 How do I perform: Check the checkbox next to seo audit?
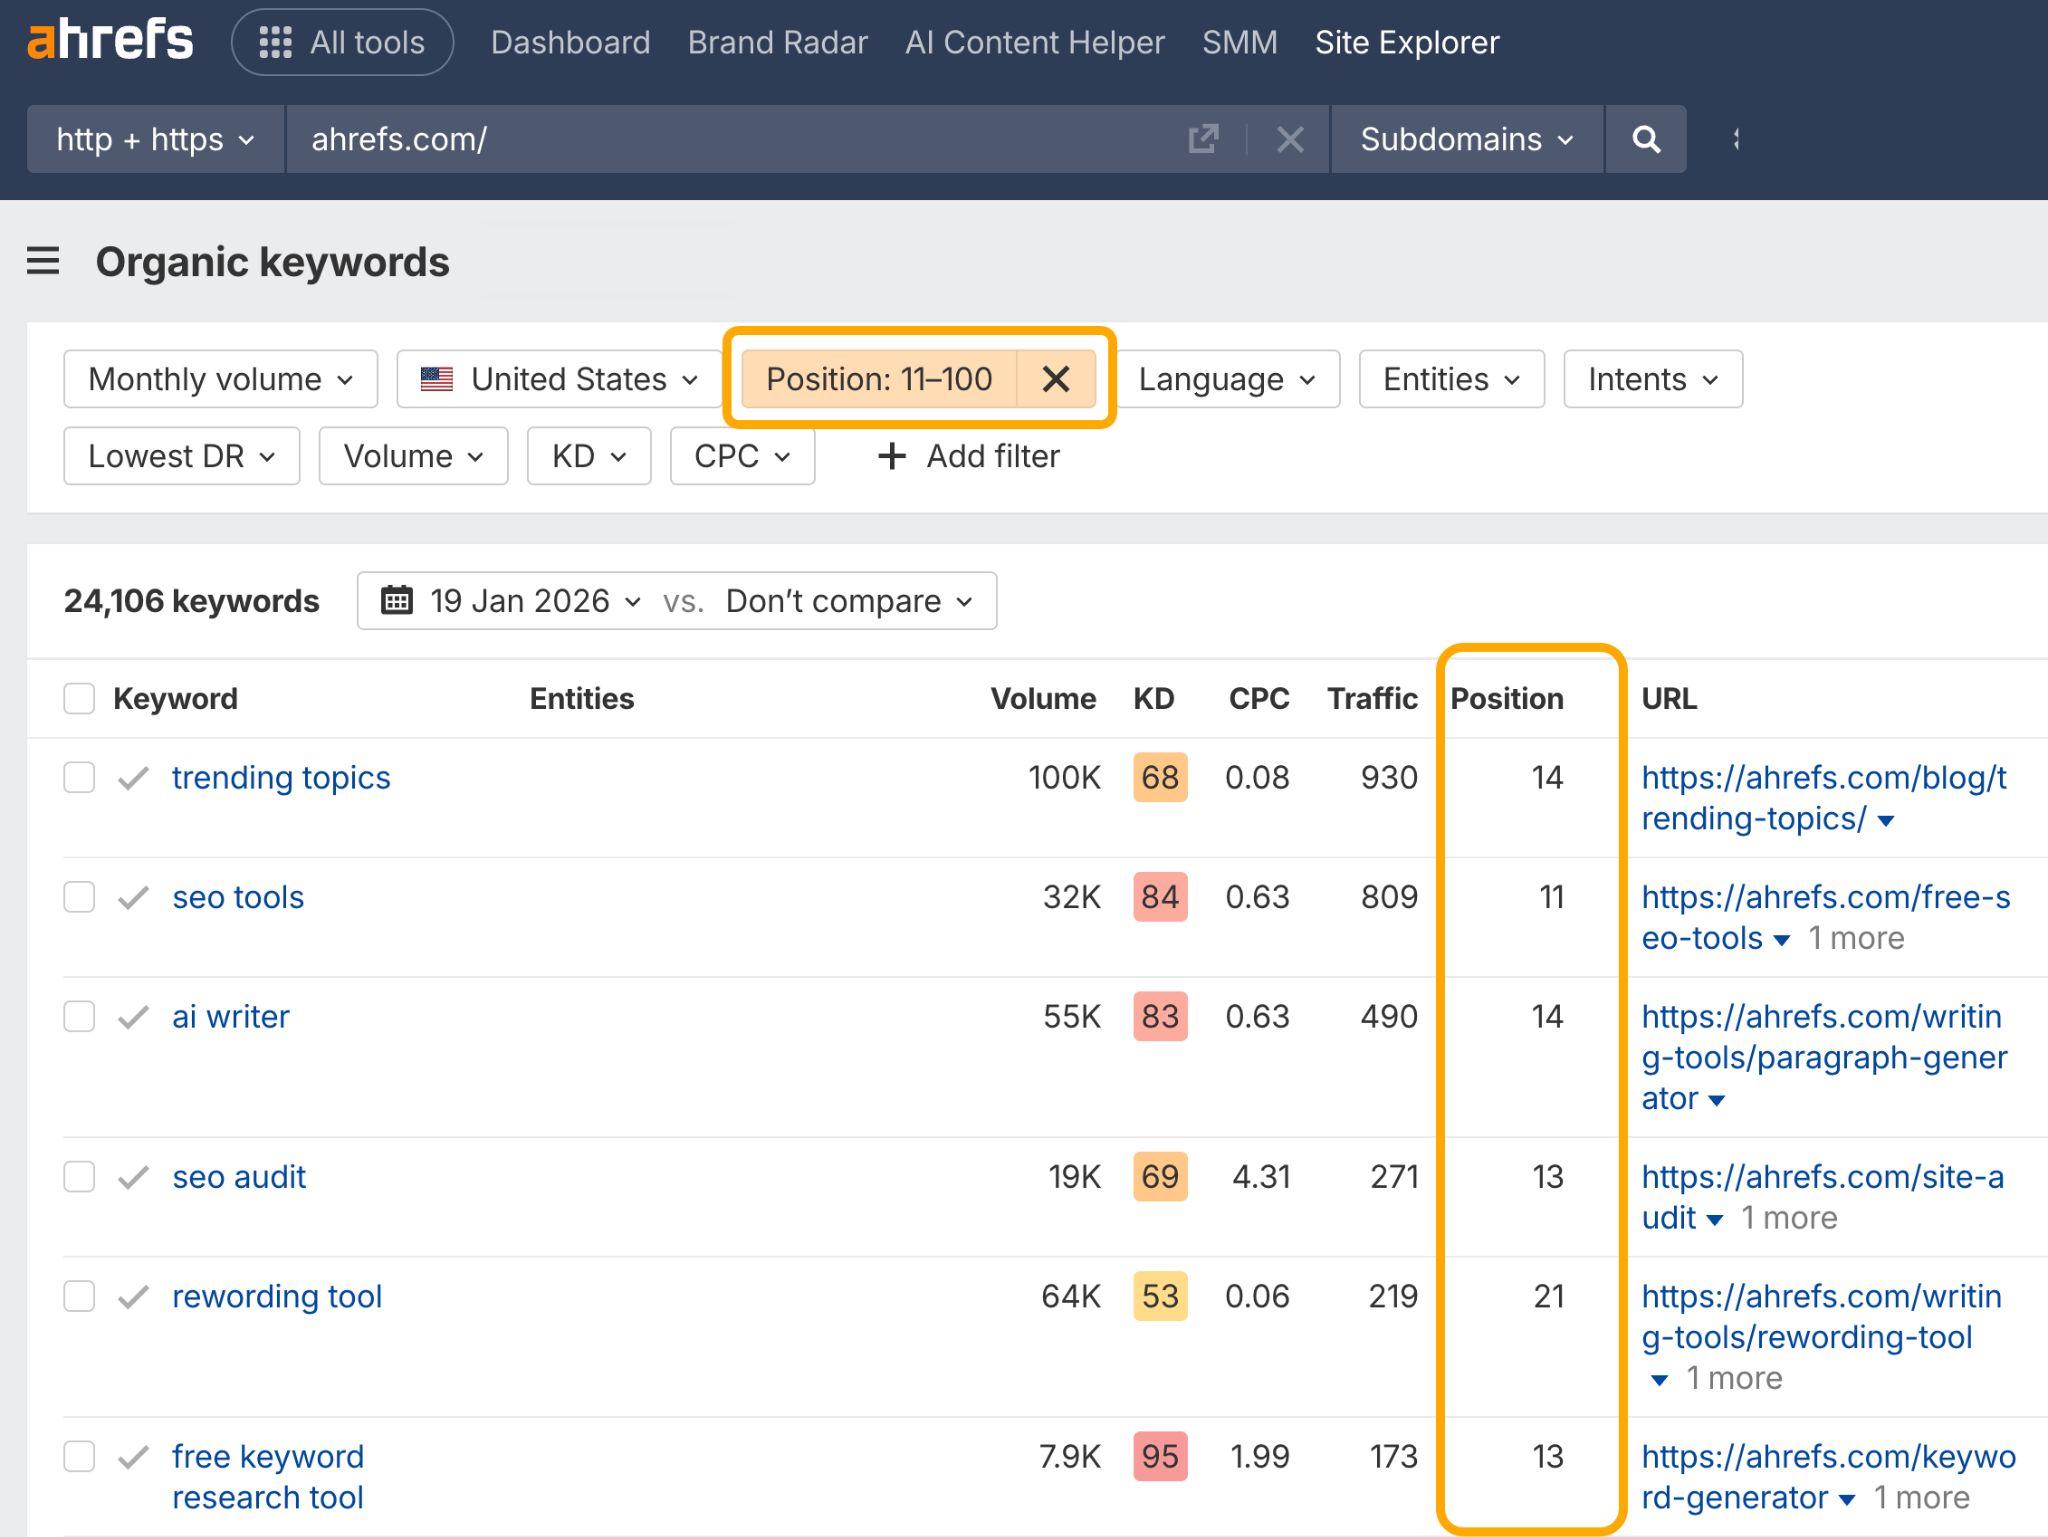[x=79, y=1177]
